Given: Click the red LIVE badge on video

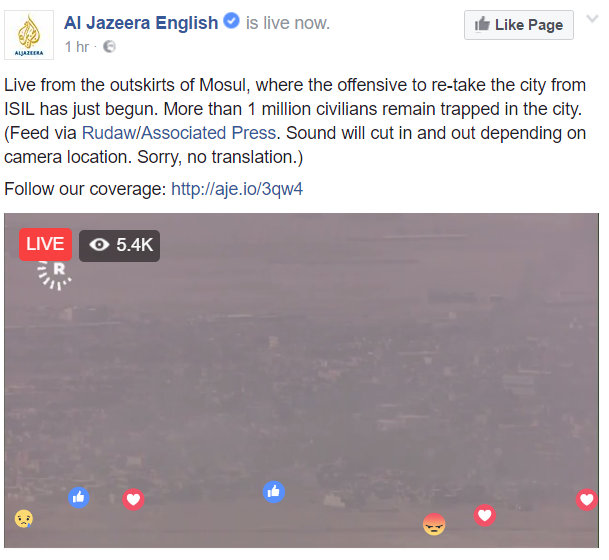Looking at the screenshot, I should click(45, 244).
